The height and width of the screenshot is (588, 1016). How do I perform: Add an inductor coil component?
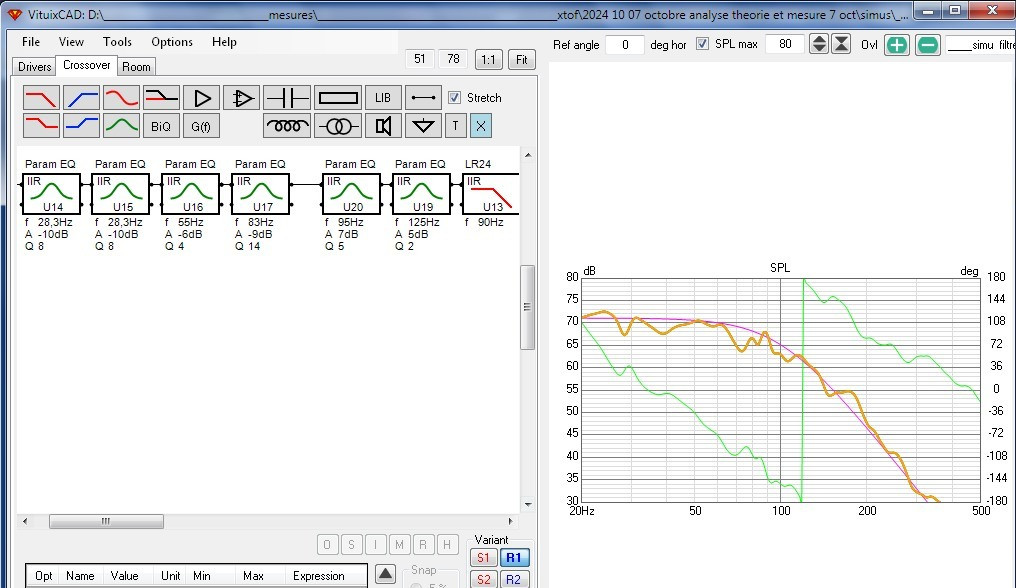pyautogui.click(x=287, y=126)
